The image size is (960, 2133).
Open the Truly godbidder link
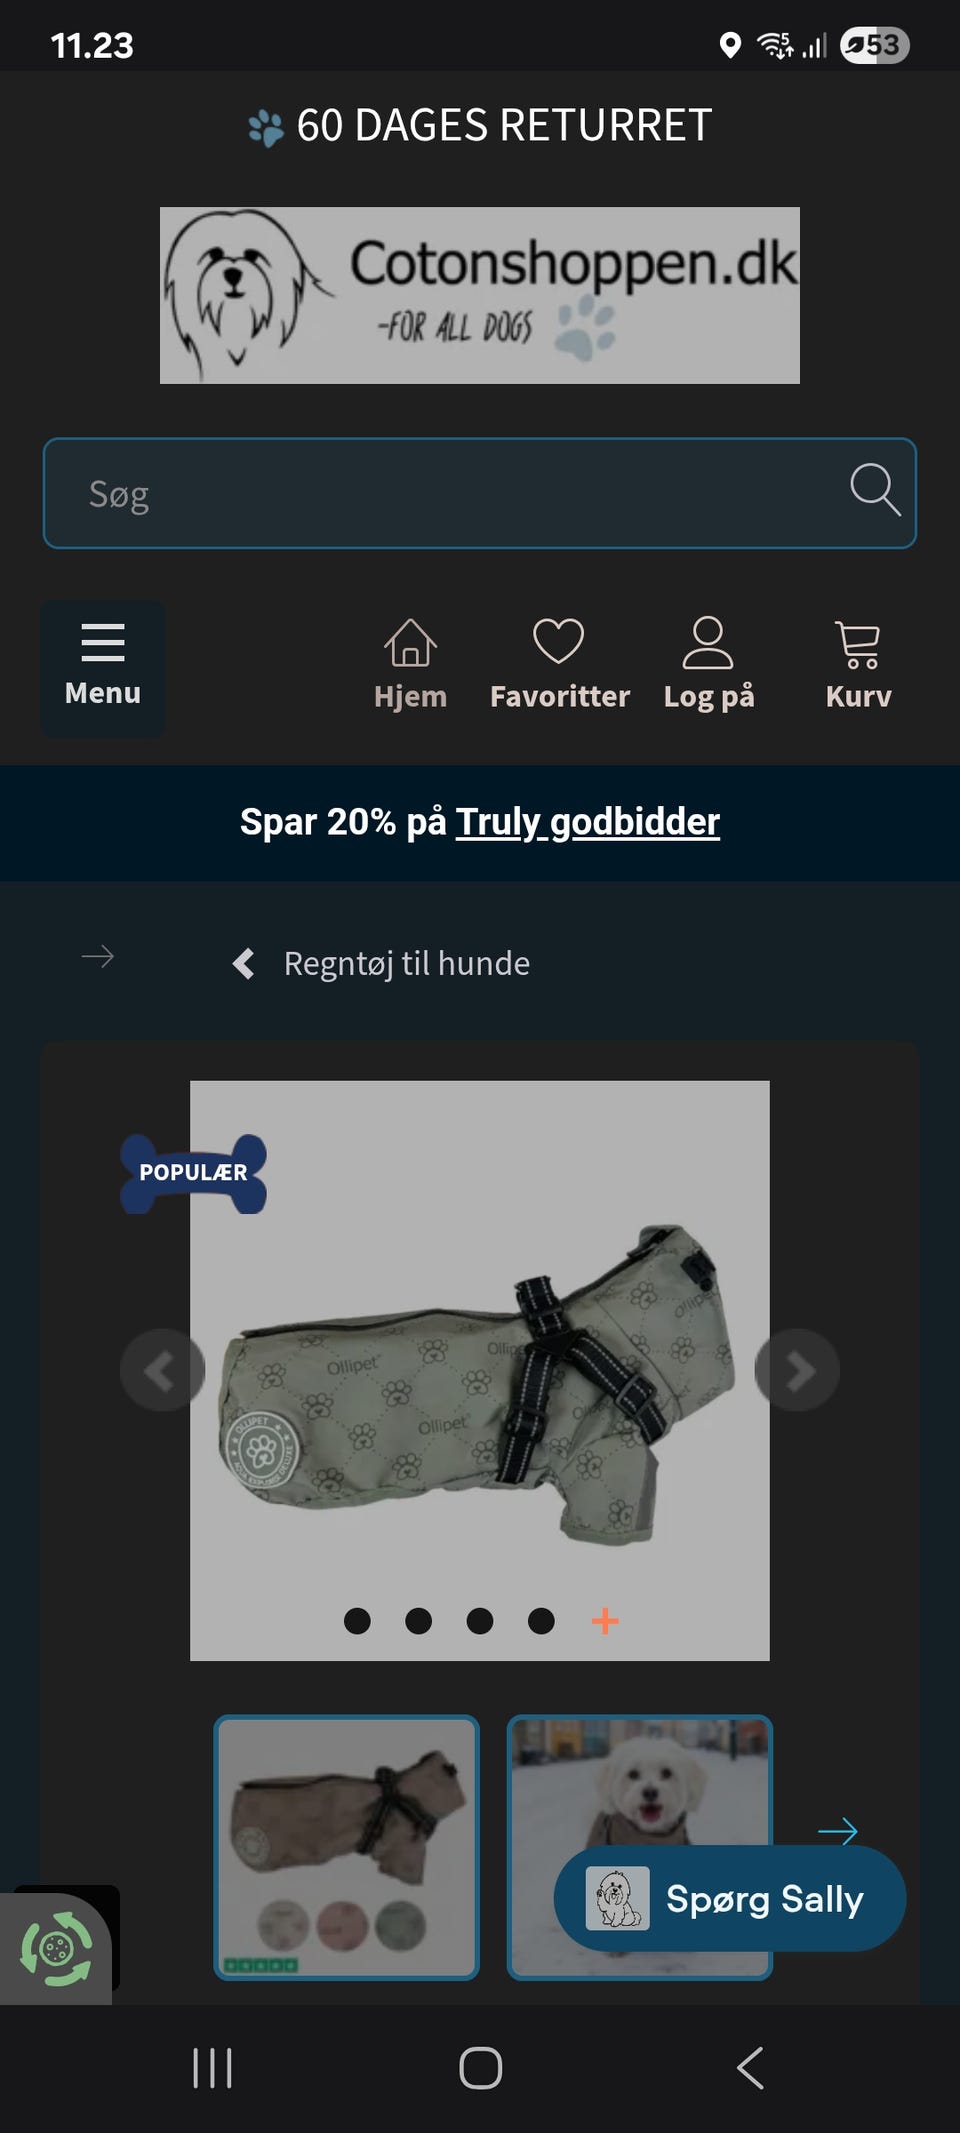click(x=588, y=822)
